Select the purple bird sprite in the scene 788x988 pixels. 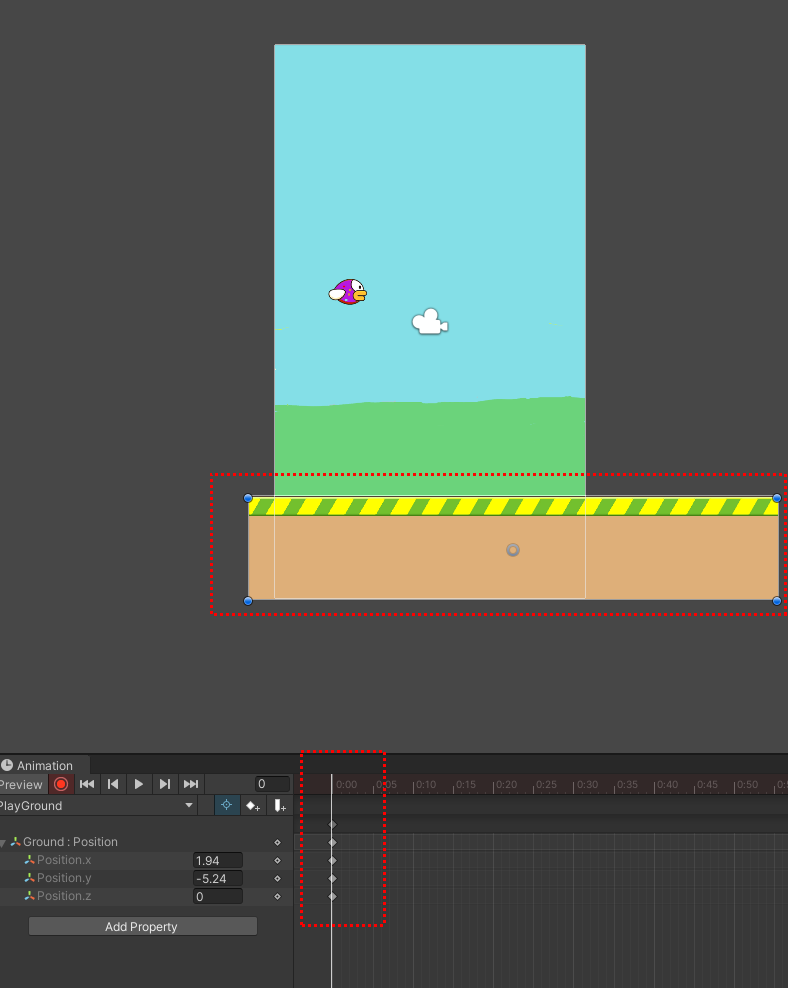tap(348, 292)
